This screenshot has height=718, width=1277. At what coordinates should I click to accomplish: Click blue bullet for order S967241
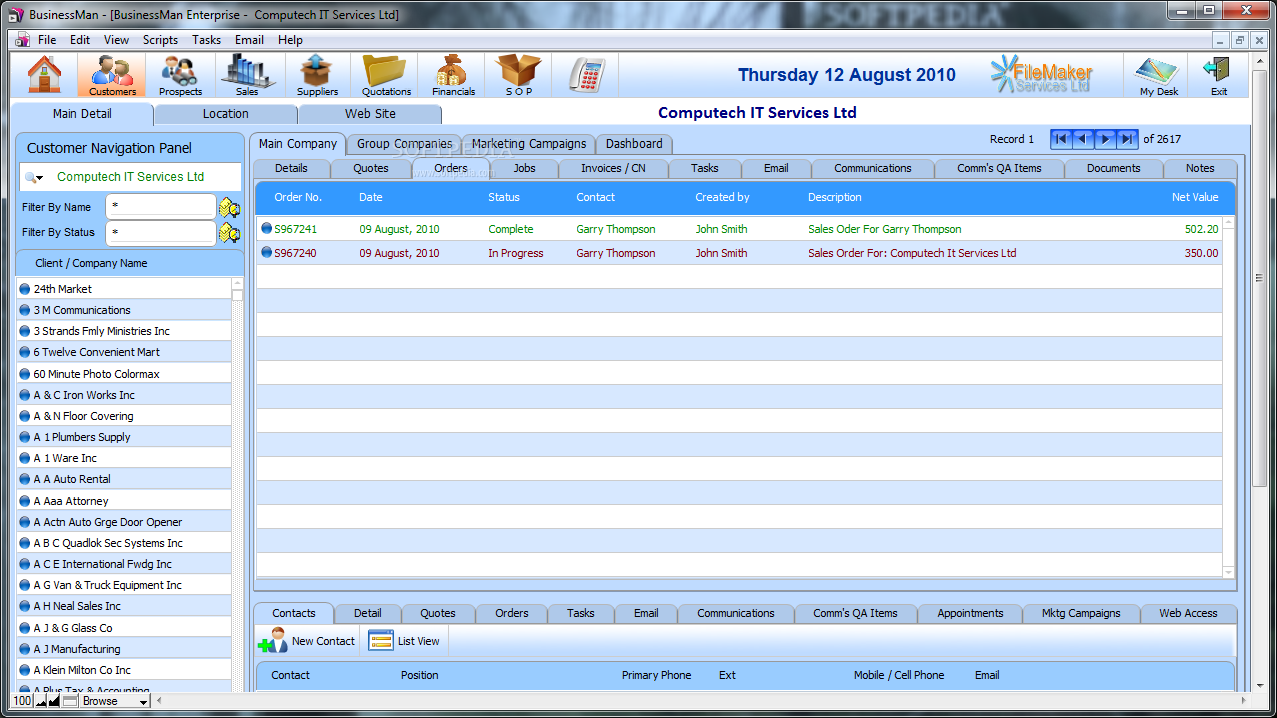point(267,228)
